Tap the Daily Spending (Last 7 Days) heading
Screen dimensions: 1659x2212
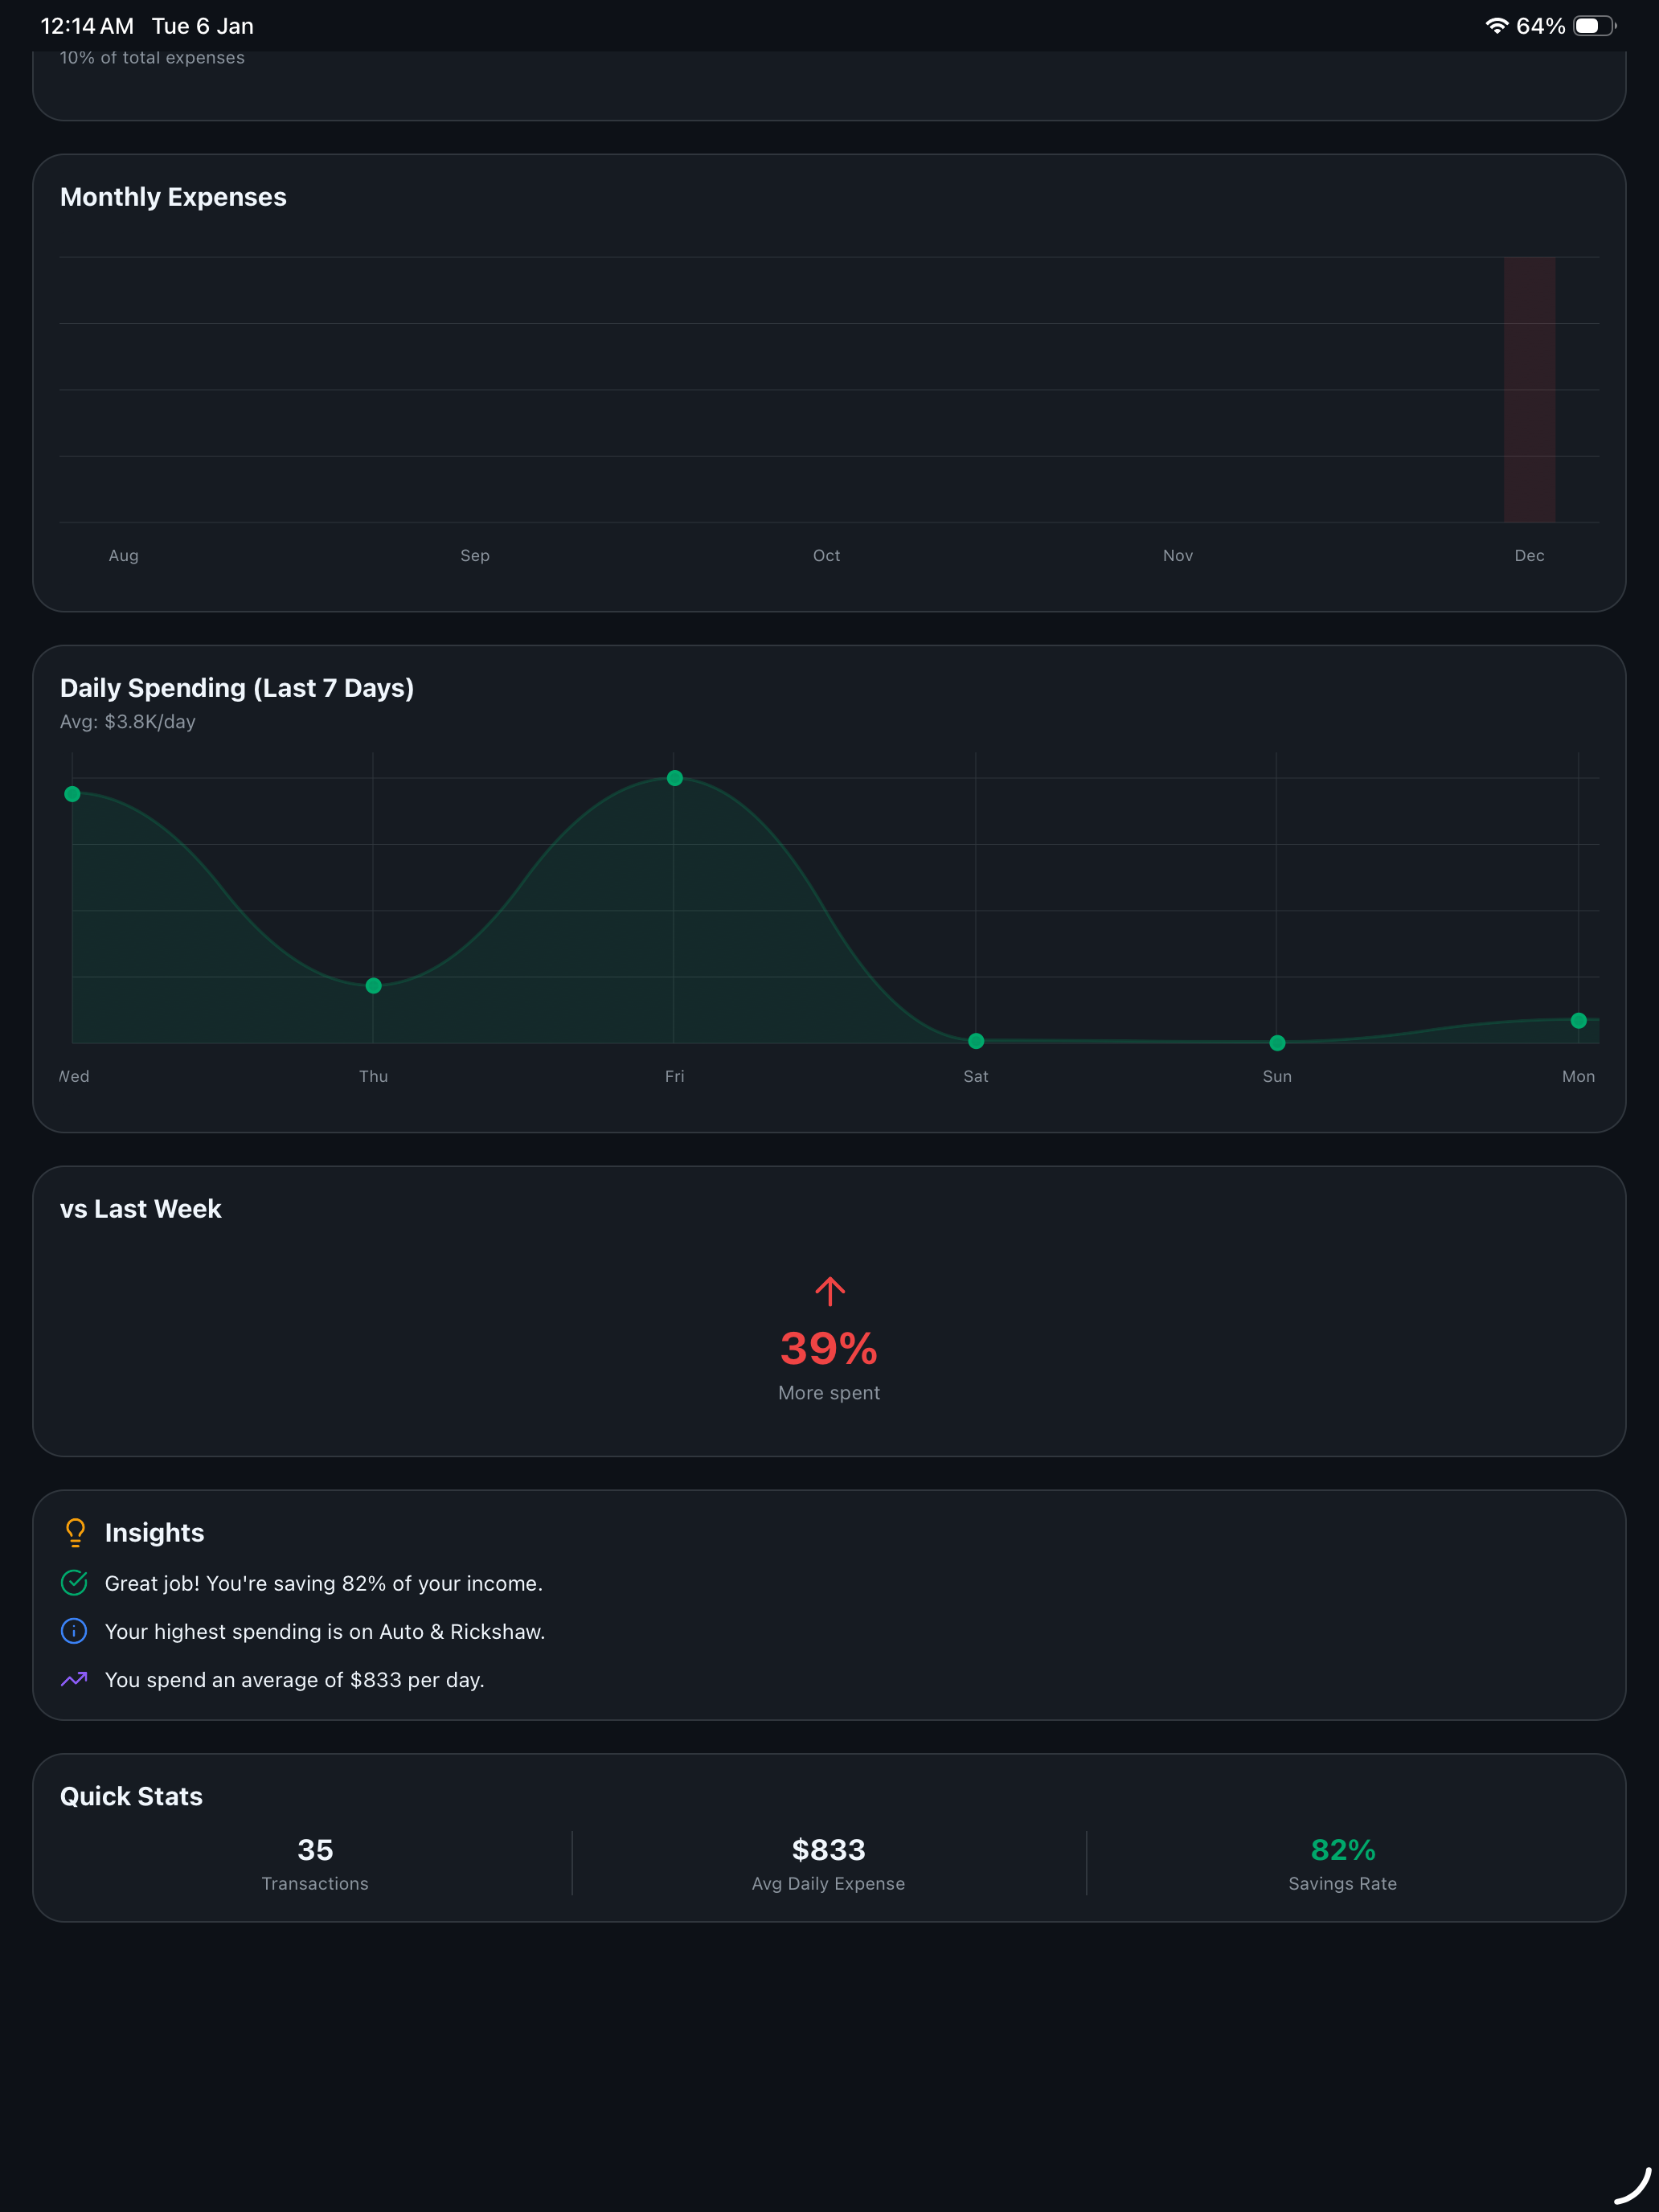pos(237,688)
